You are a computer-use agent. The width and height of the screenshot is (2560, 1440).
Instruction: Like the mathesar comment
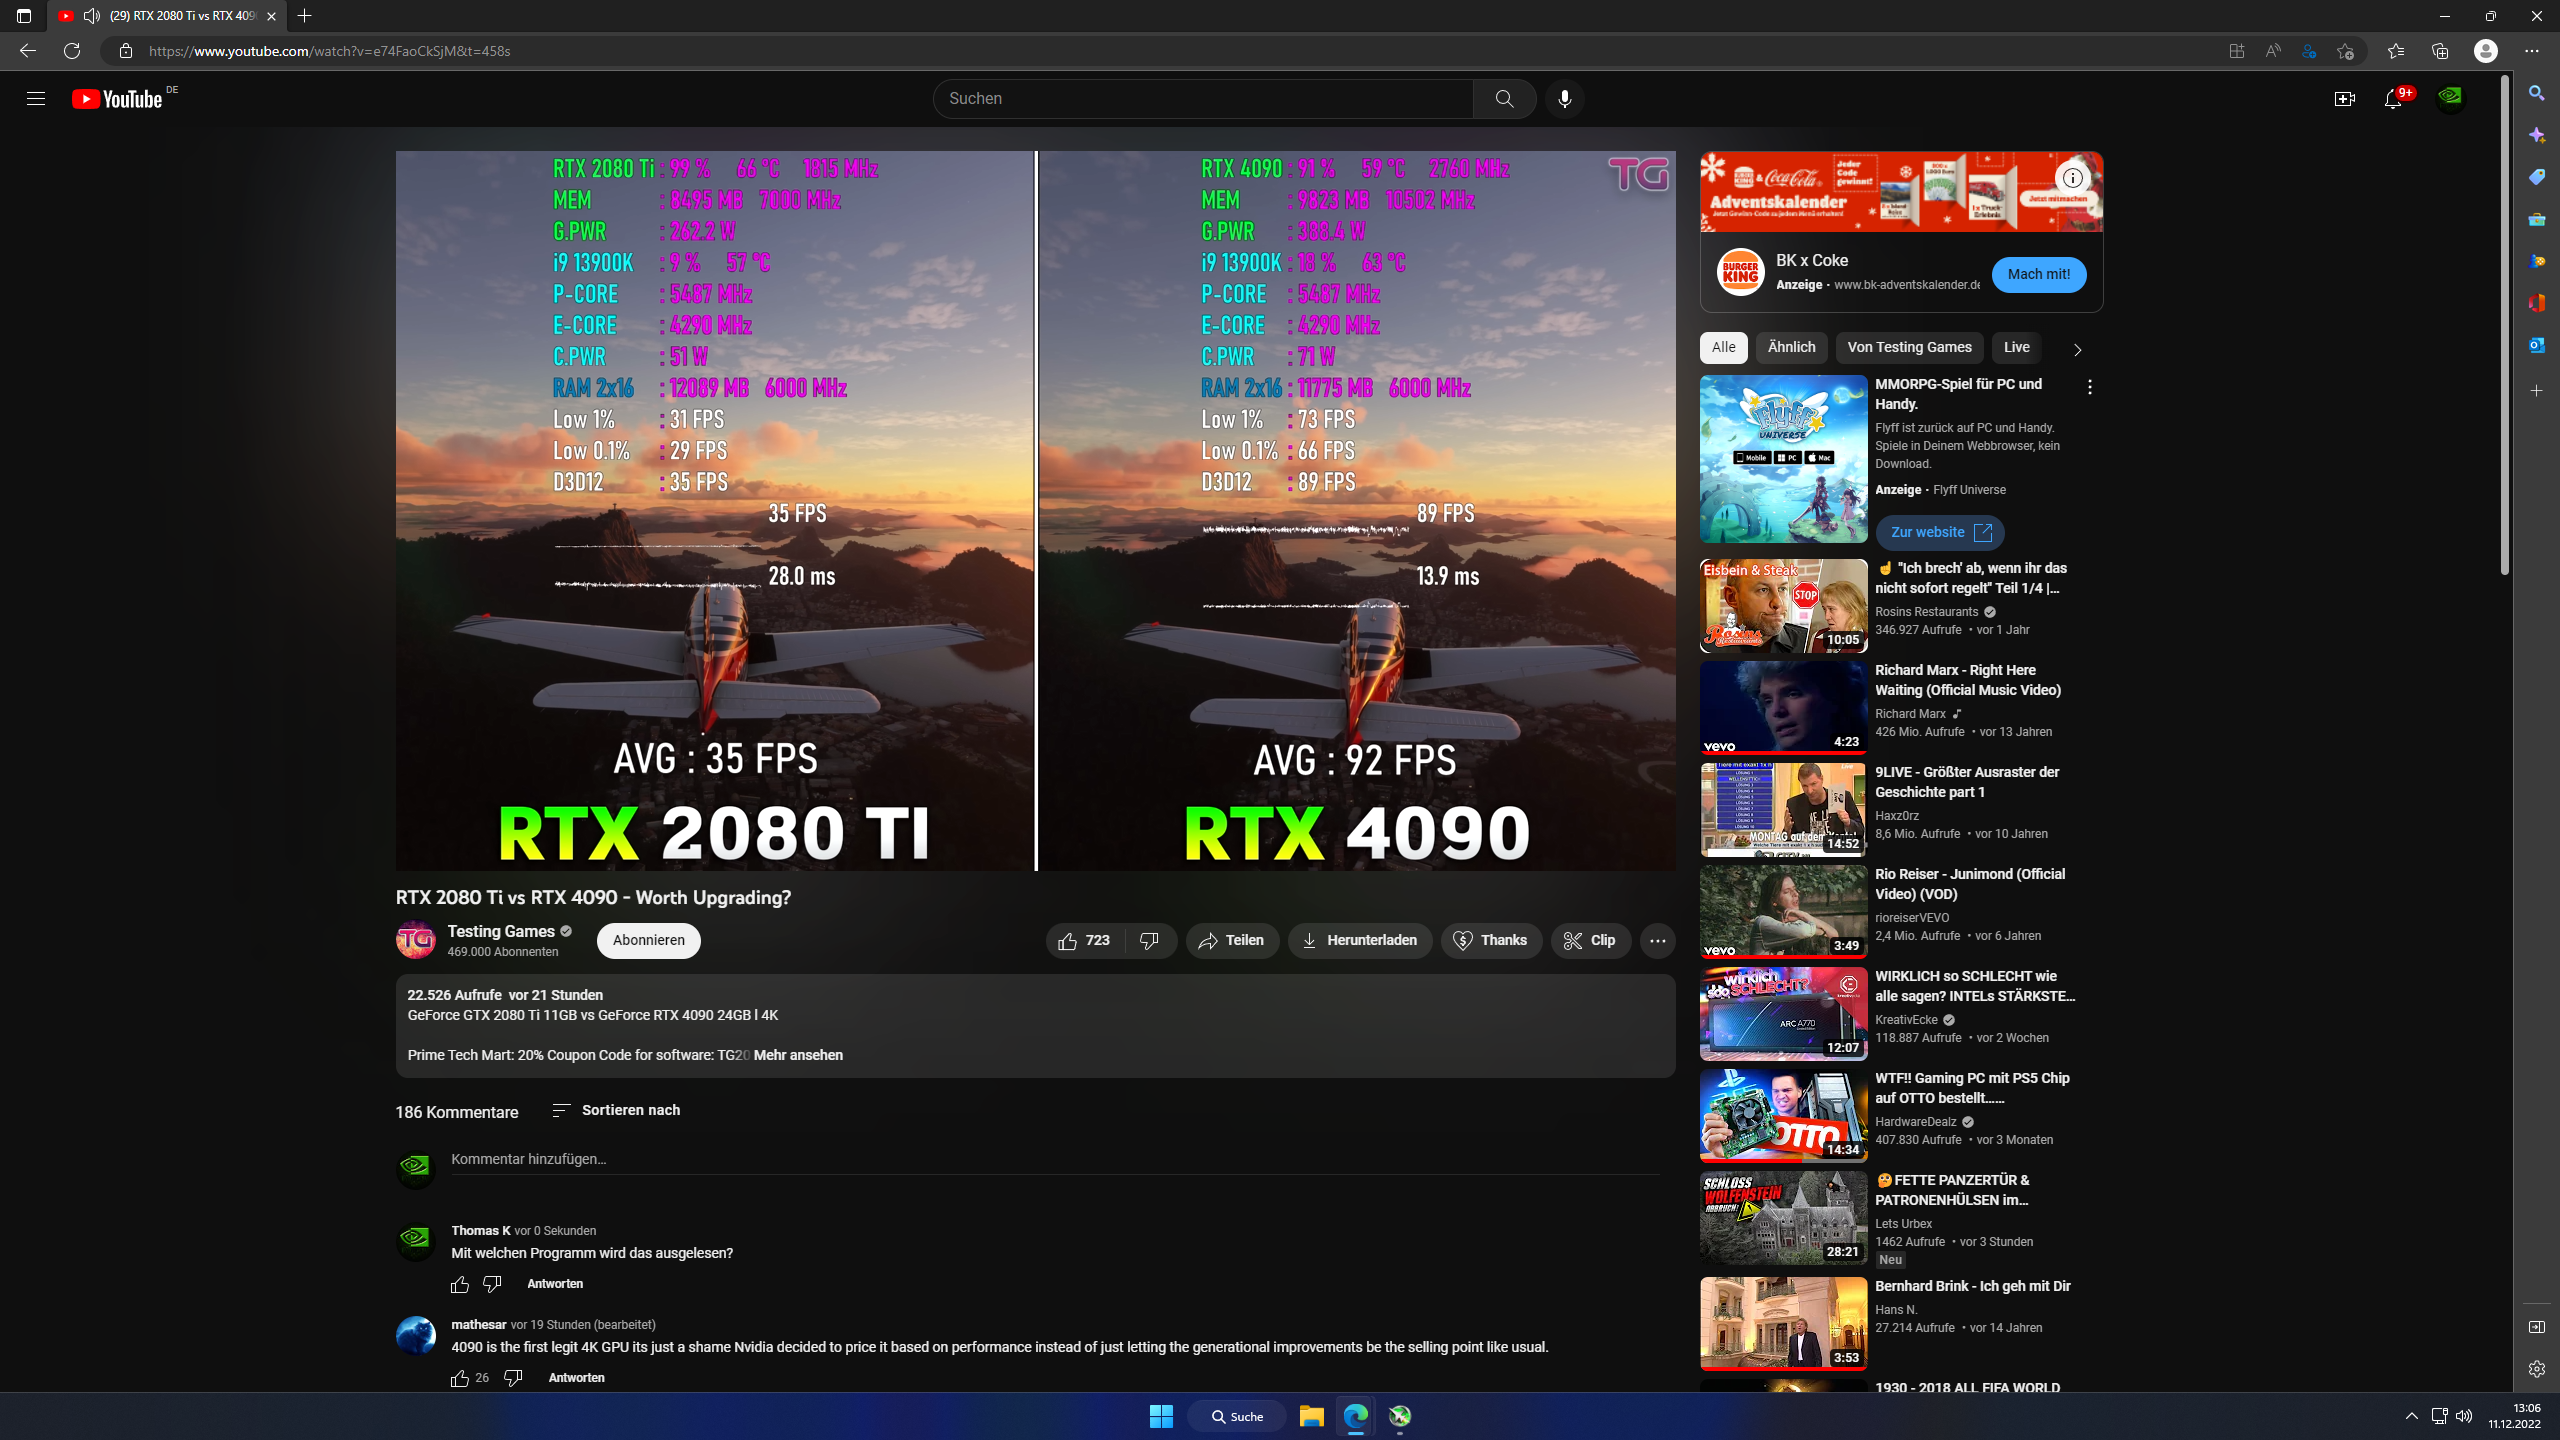pos(460,1378)
